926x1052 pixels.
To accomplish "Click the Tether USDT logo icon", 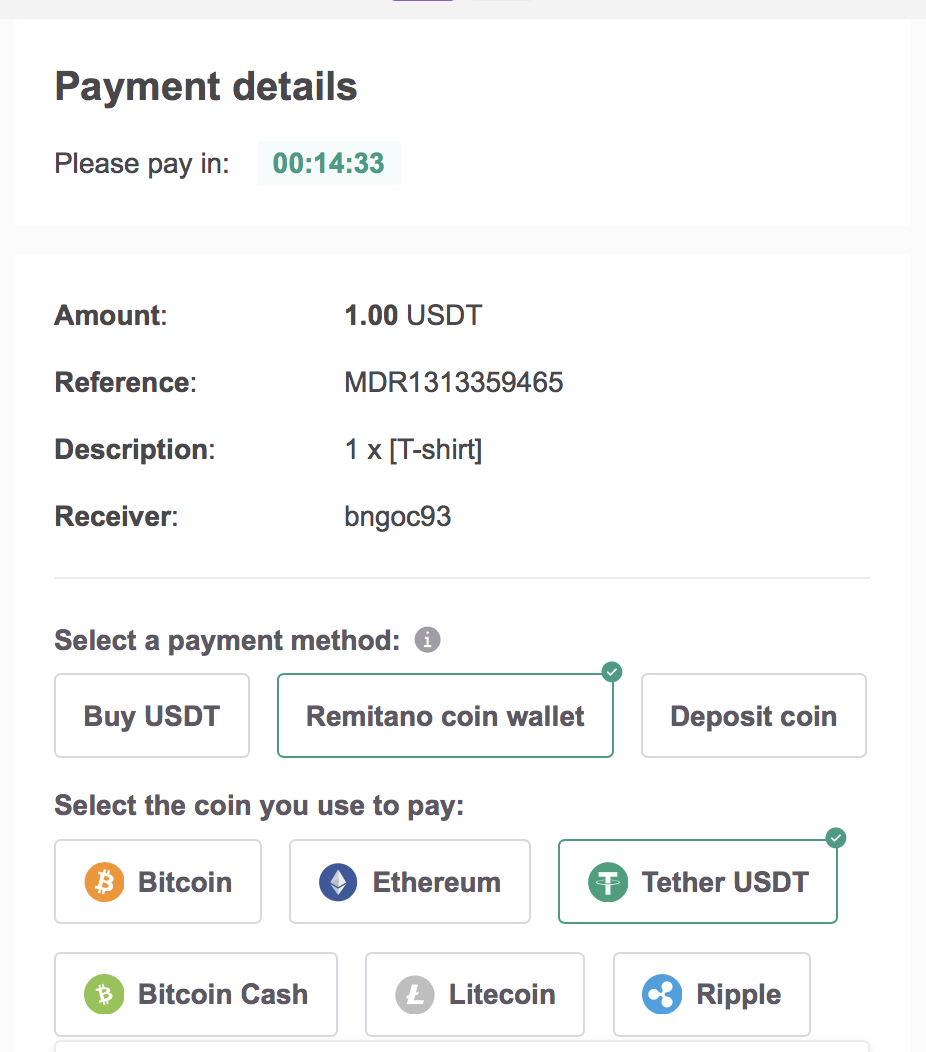I will [607, 882].
